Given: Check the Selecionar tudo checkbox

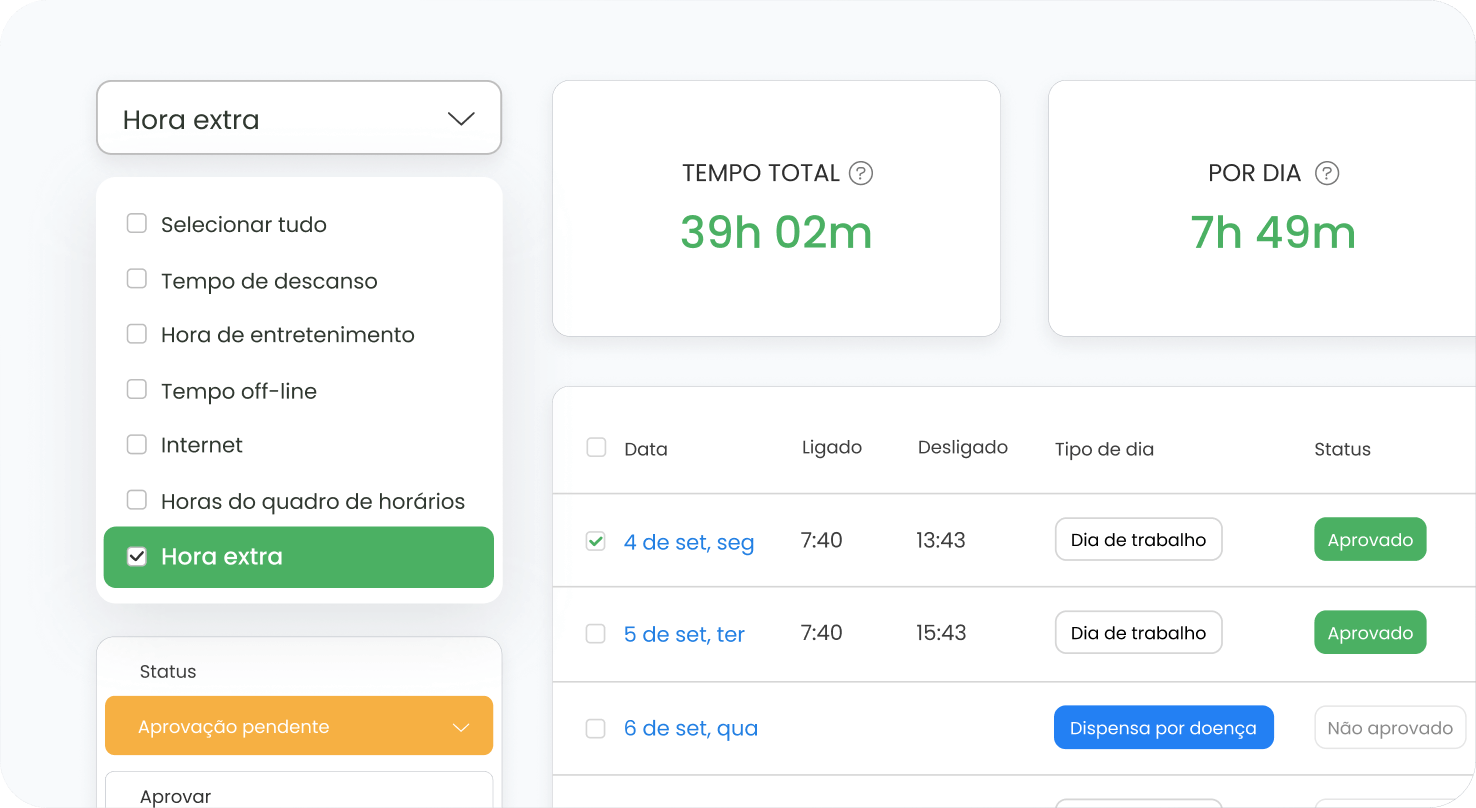Looking at the screenshot, I should [137, 224].
